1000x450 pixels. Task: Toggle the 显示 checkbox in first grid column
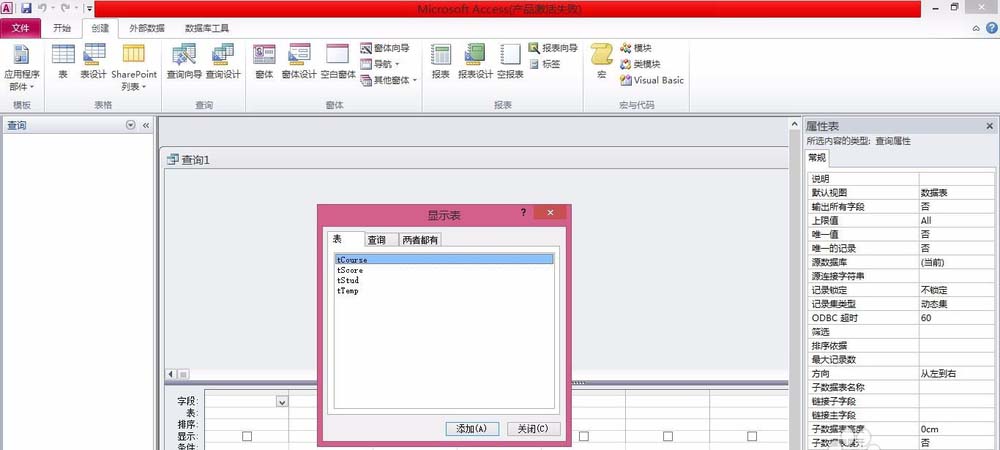coord(247,436)
